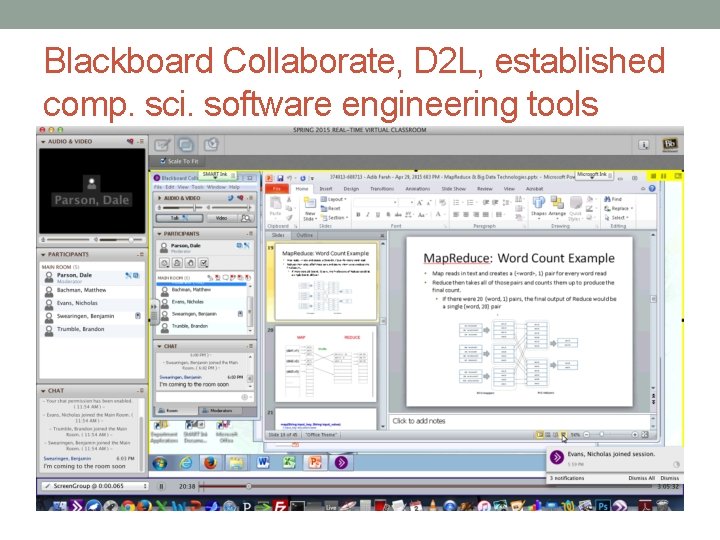The width and height of the screenshot is (720, 540).
Task: Adjust the PowerPoint zoom slider
Action: pyautogui.click(x=610, y=434)
